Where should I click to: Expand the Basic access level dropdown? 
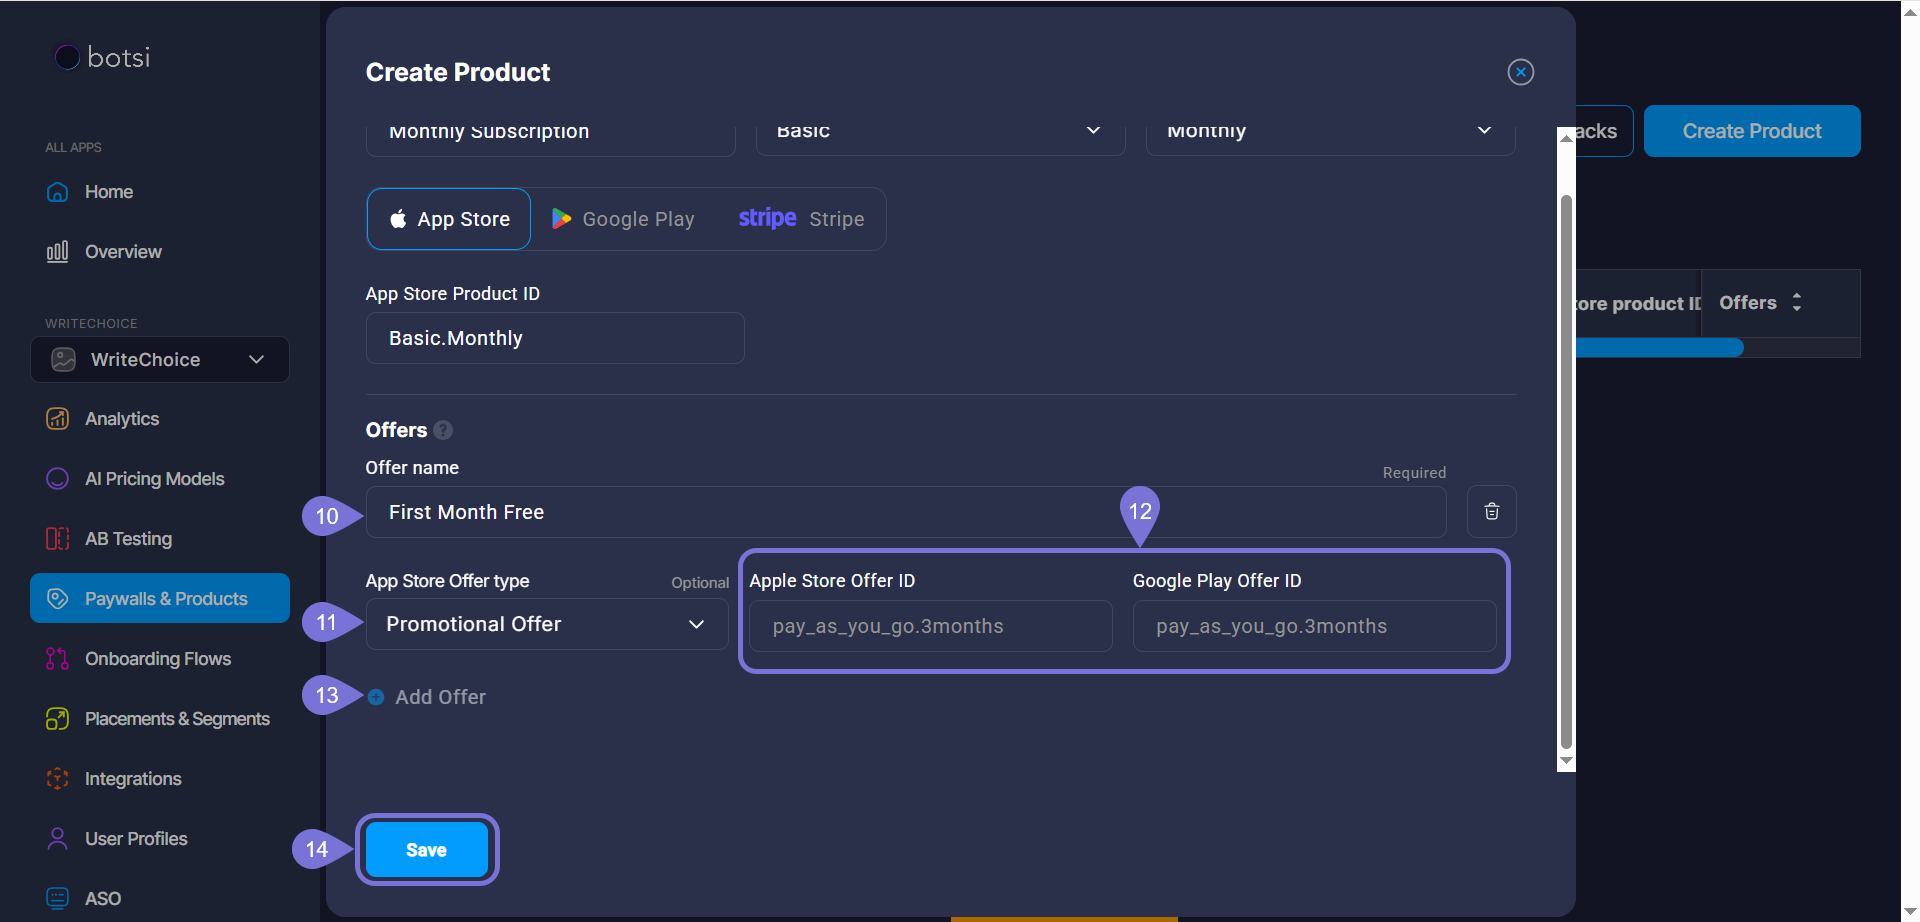coord(940,132)
